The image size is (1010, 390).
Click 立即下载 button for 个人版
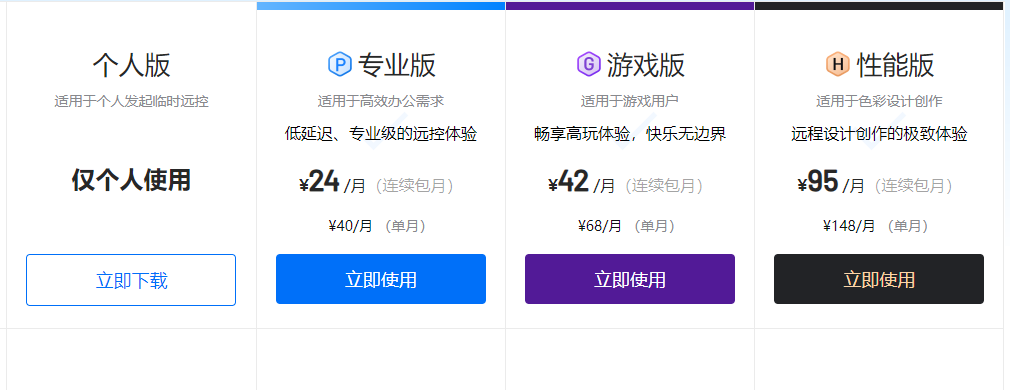tap(131, 280)
